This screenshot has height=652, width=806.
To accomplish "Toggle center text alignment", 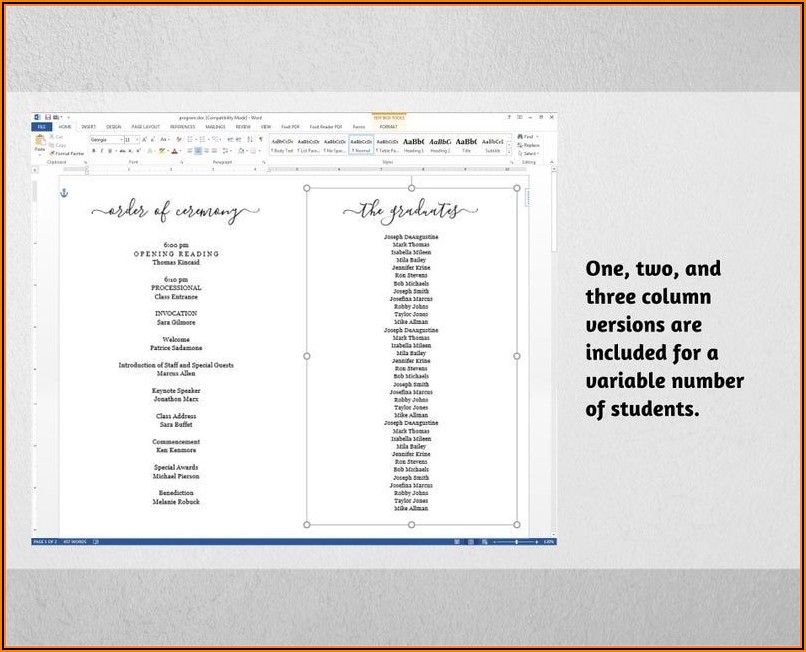I will click(198, 151).
